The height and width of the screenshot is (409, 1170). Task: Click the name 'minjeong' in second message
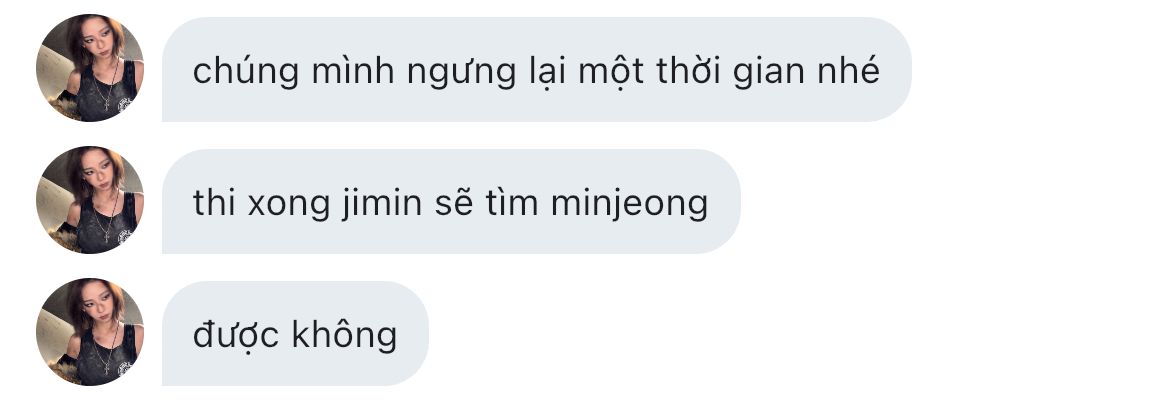tap(630, 204)
